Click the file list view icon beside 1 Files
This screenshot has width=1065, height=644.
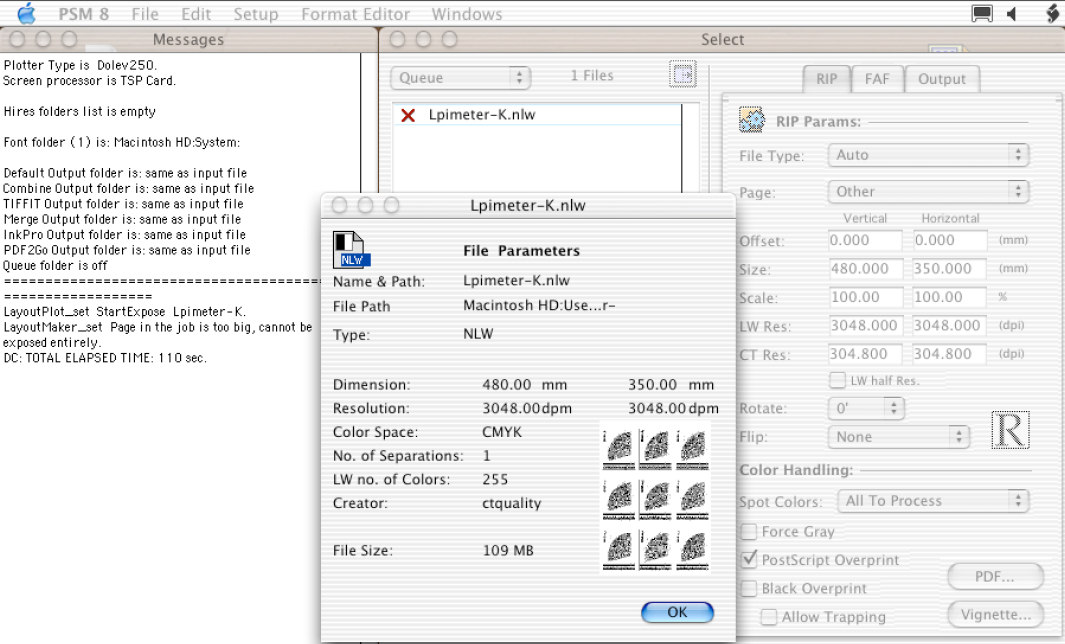683,74
